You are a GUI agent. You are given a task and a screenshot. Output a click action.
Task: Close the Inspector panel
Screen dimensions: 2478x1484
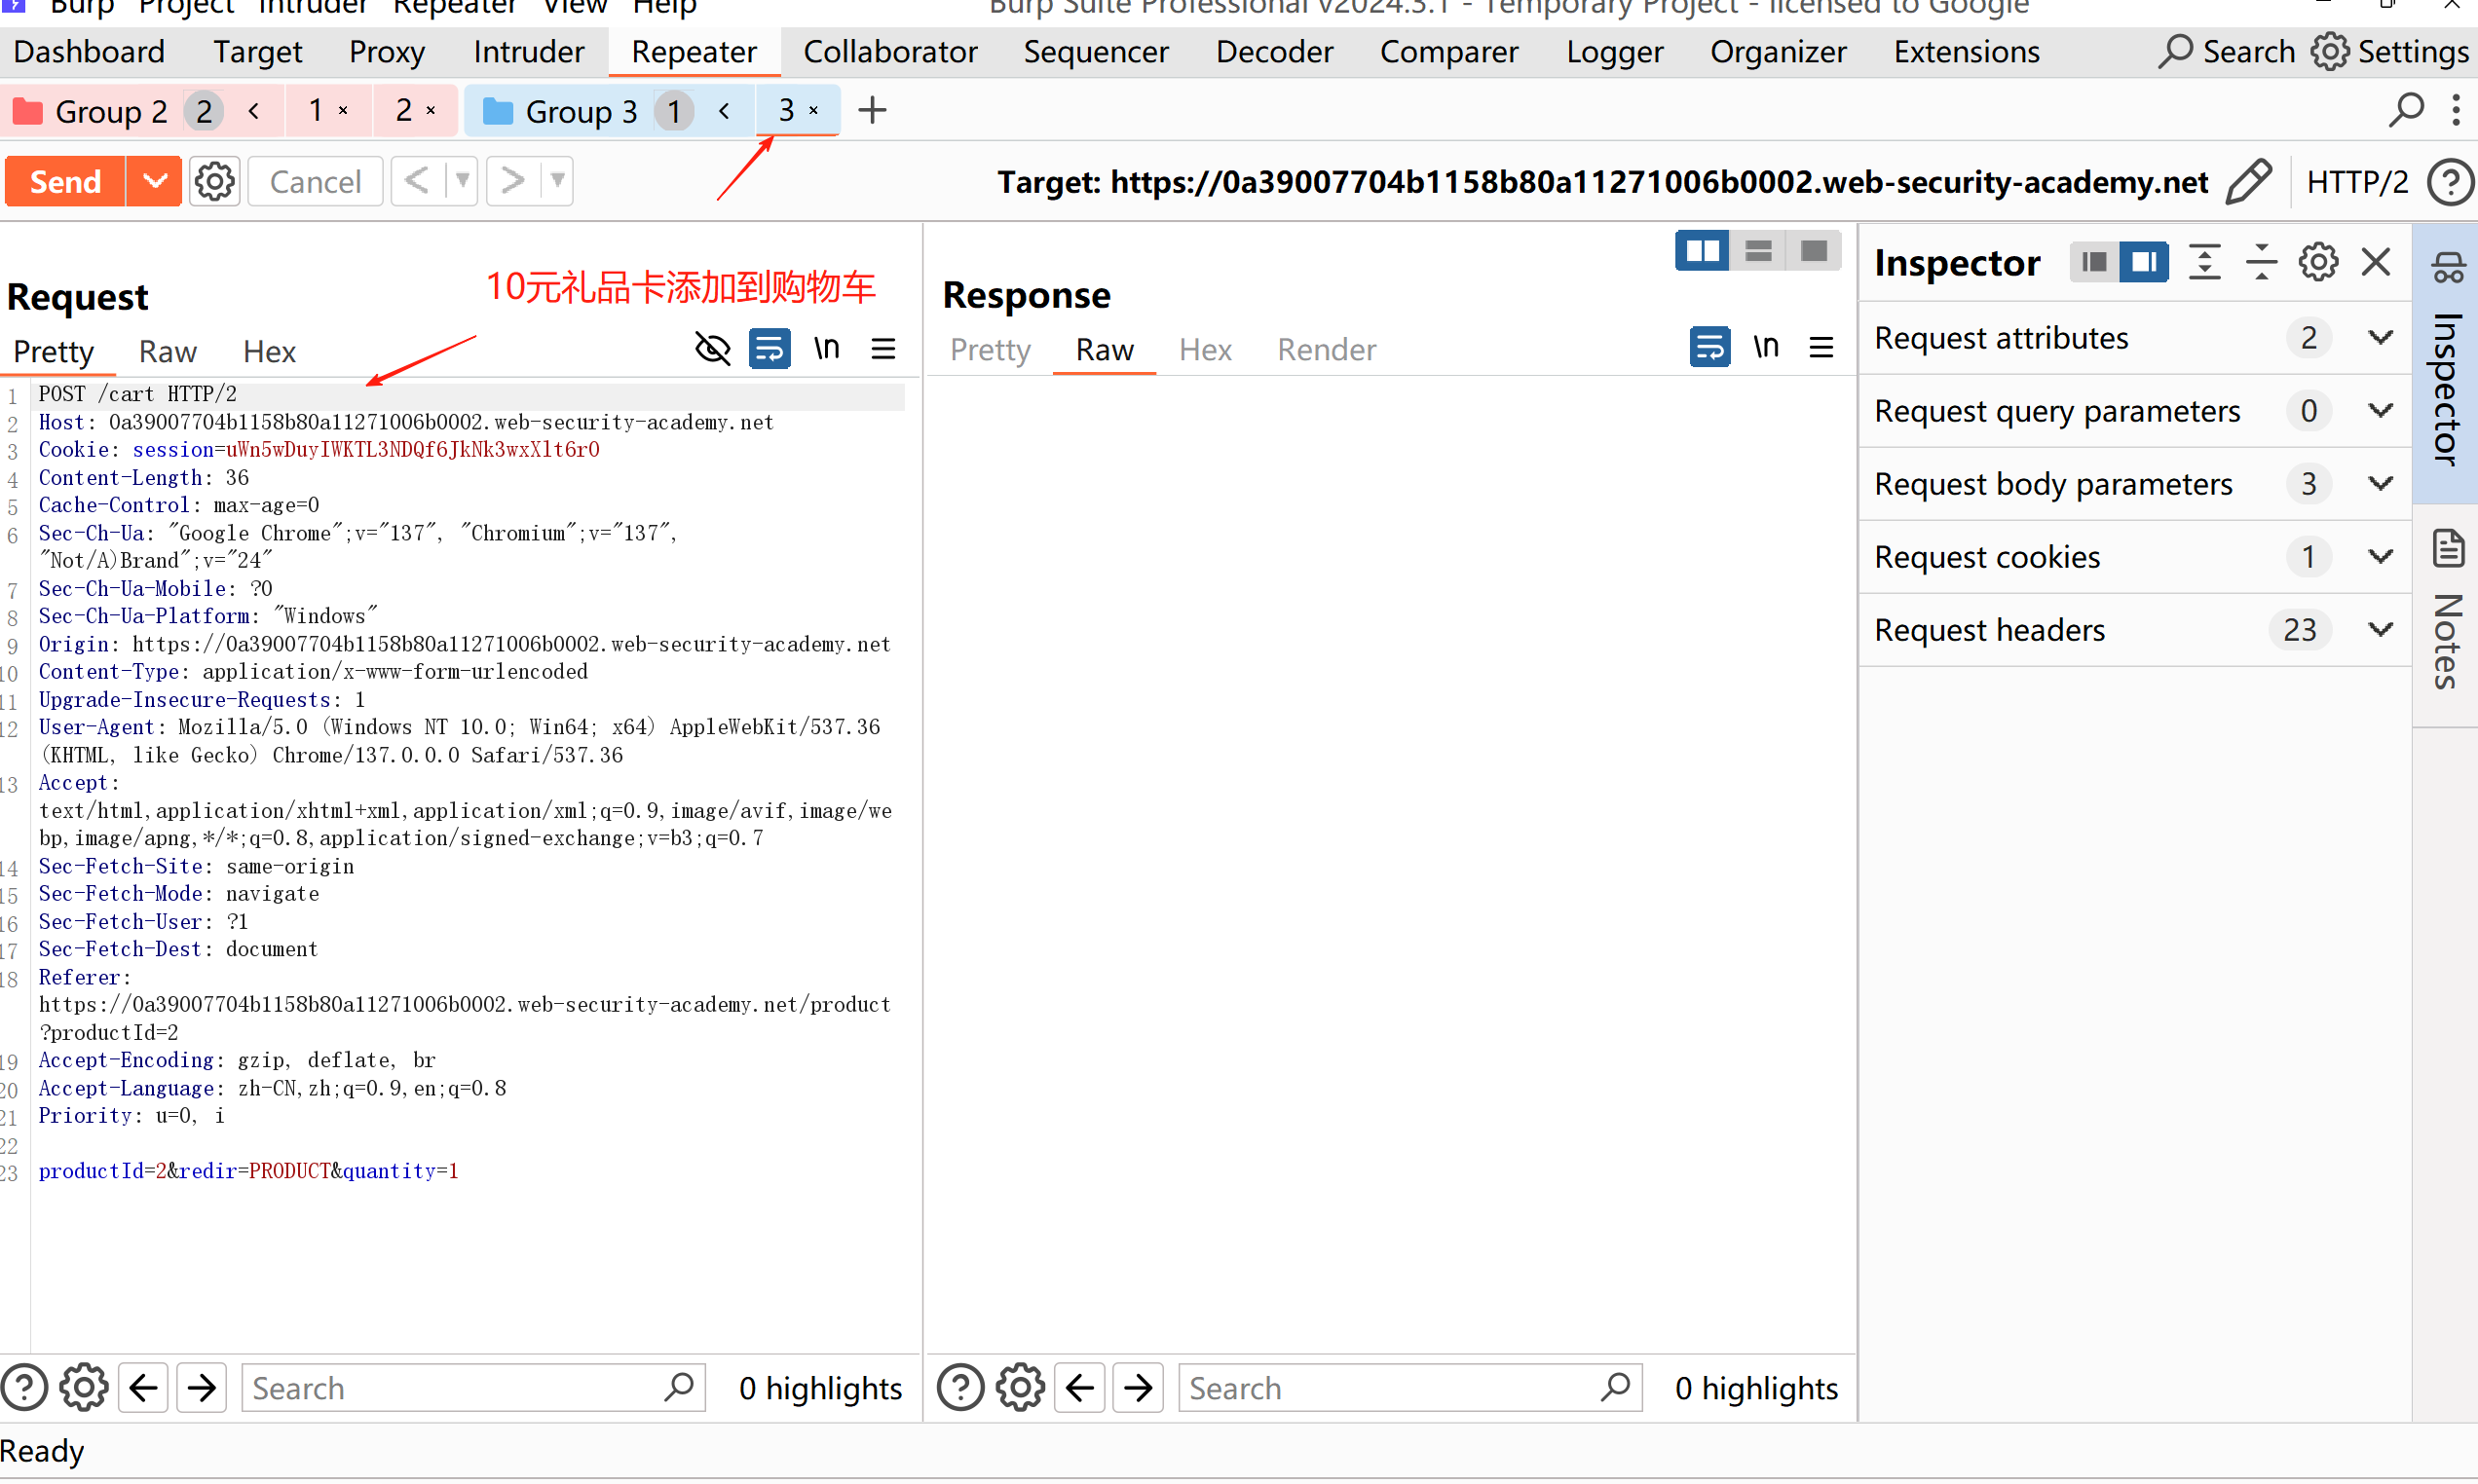pos(2376,262)
